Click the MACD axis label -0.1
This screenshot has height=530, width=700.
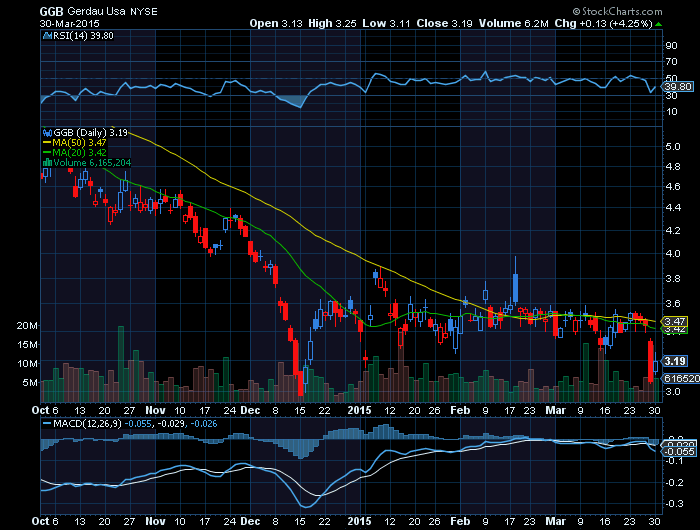tap(675, 461)
